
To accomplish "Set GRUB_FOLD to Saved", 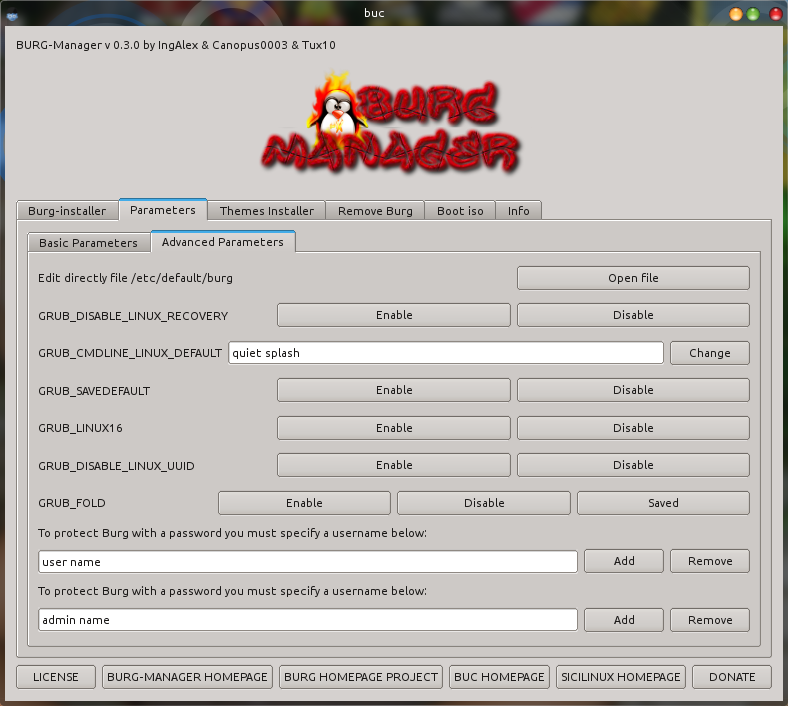I will (x=662, y=503).
